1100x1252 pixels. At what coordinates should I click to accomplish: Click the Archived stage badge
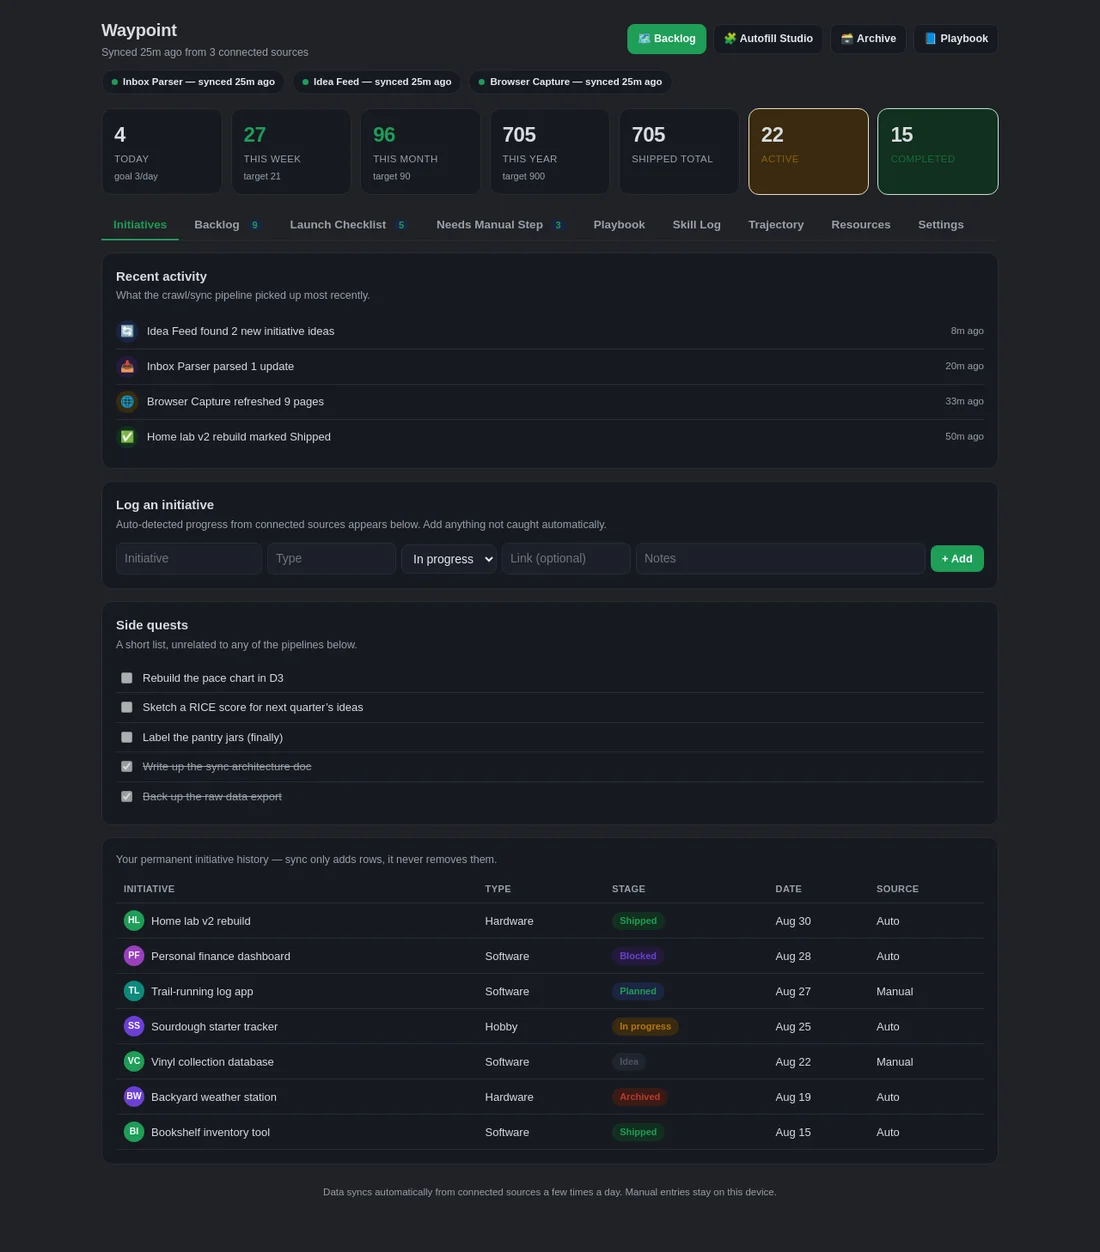(x=640, y=1097)
